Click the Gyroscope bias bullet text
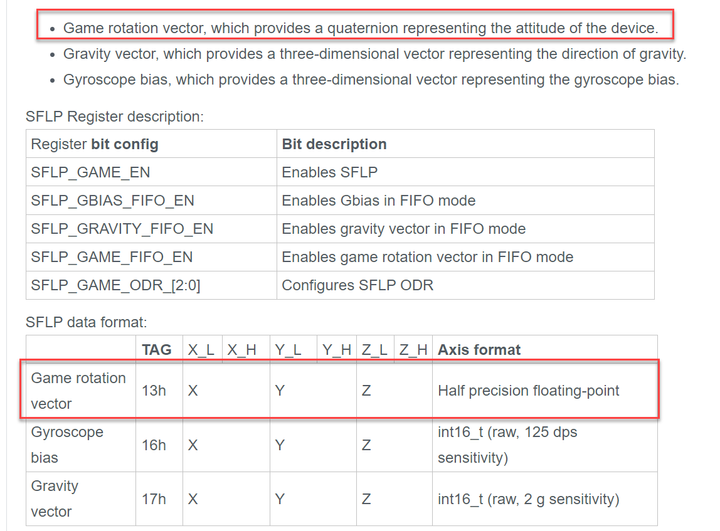The height and width of the screenshot is (531, 720). click(370, 79)
